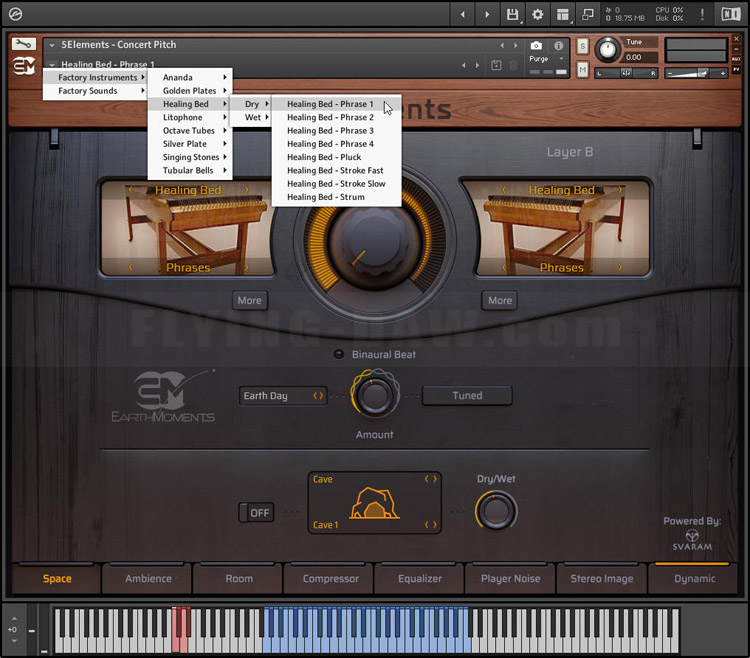Switch the Space effect OFF toggle
This screenshot has height=658, width=750.
[256, 513]
